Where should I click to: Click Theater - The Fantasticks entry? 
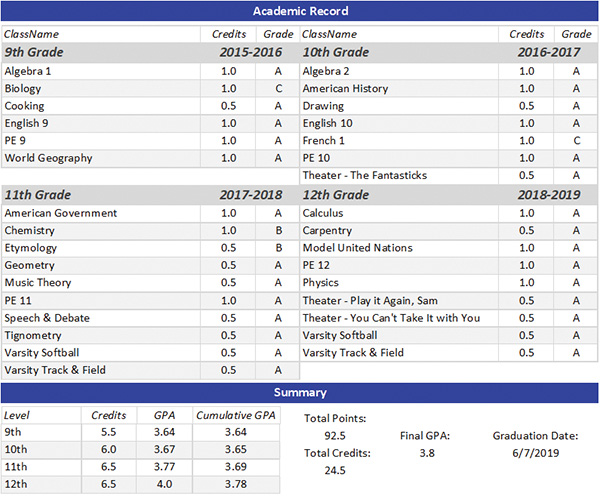pos(365,175)
